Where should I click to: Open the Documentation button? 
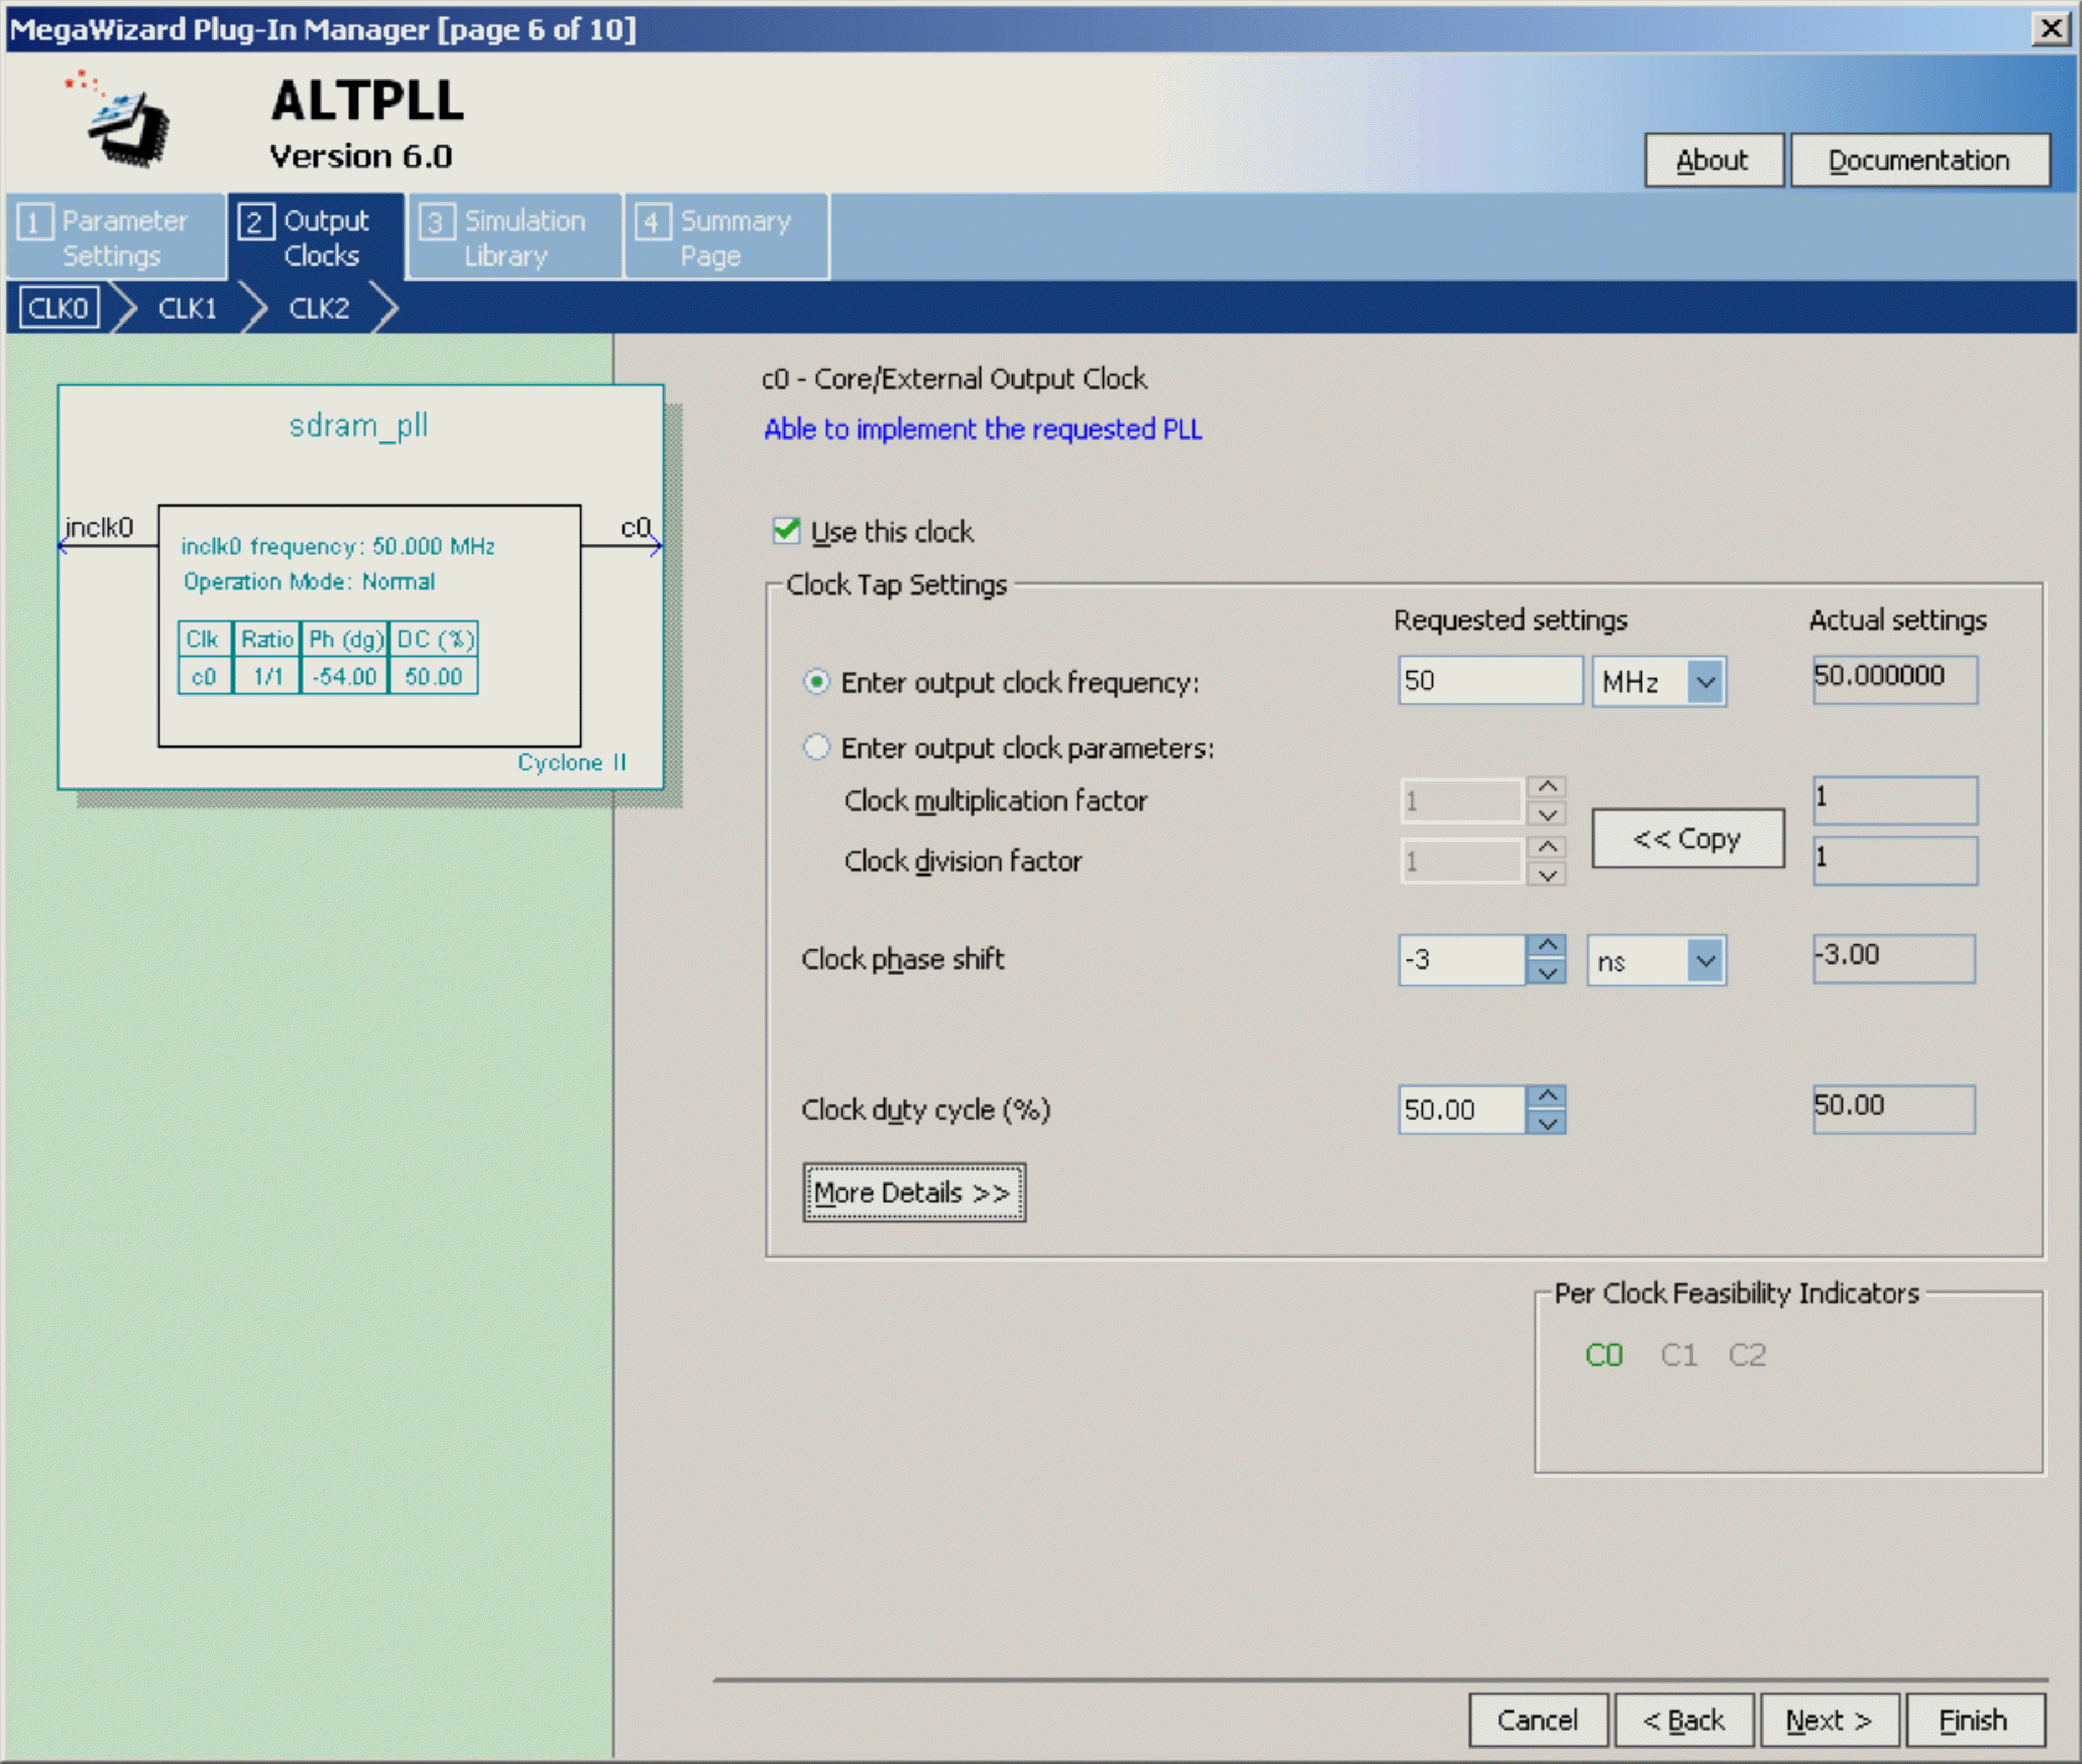(x=1918, y=160)
